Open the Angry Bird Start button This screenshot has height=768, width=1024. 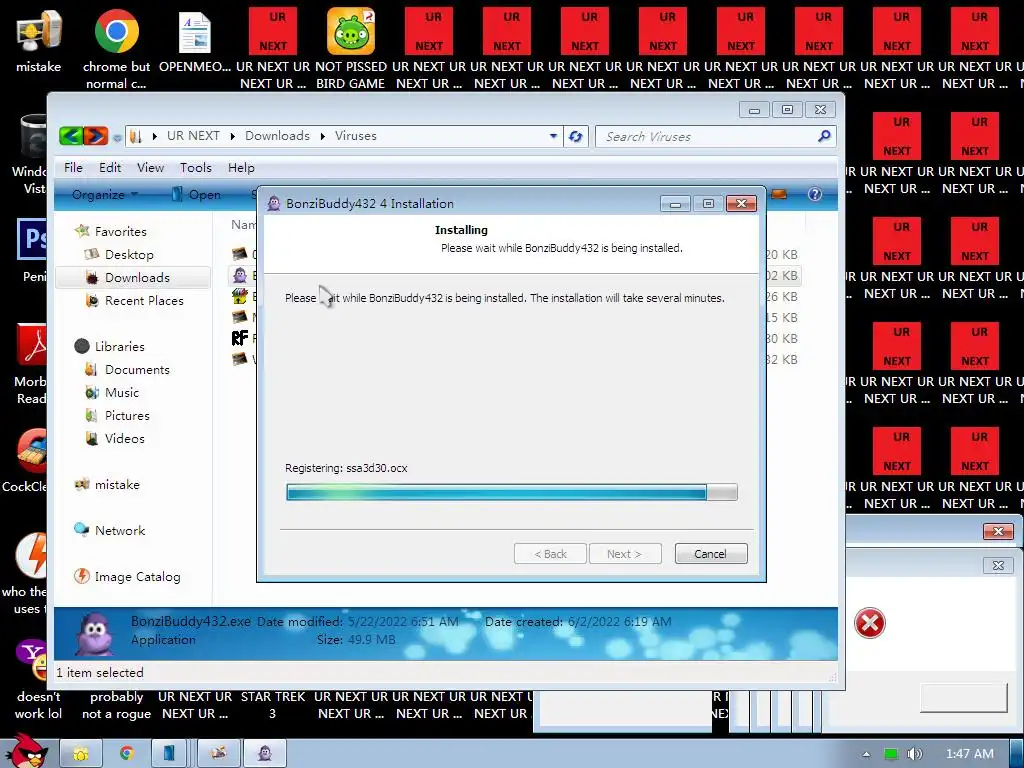(26, 751)
